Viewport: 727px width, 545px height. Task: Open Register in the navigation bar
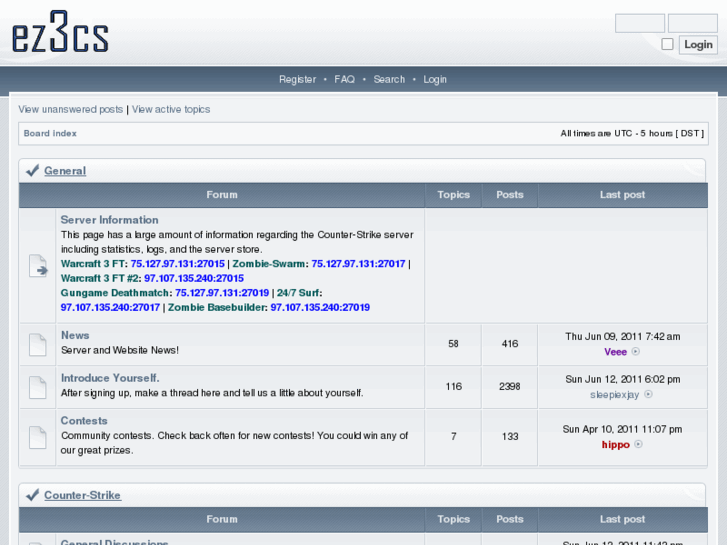click(x=297, y=79)
